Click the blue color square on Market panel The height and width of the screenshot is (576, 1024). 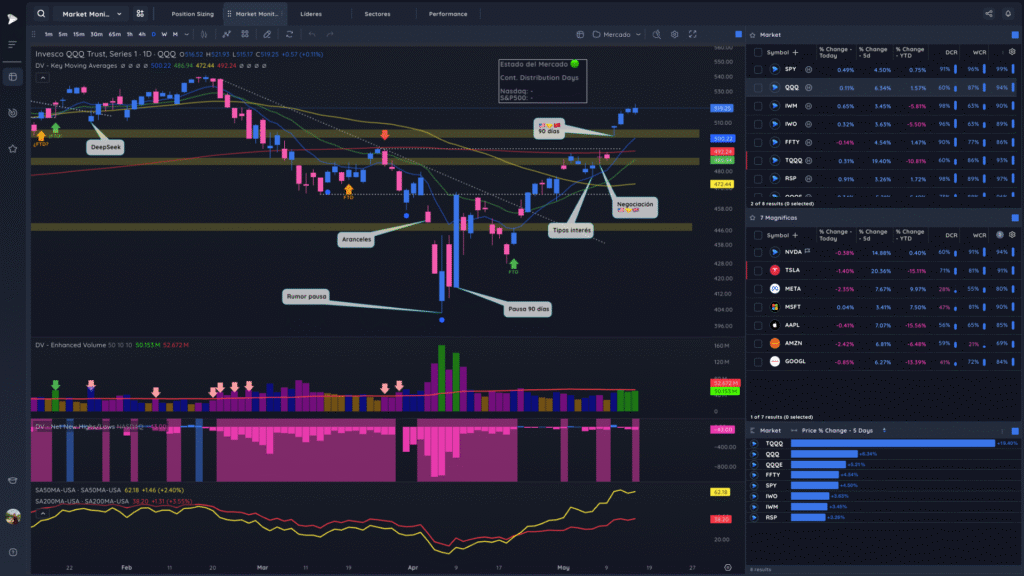click(1015, 35)
